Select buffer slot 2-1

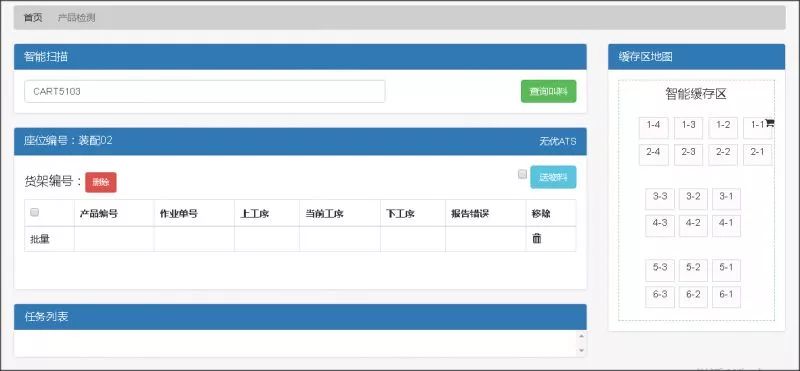758,155
